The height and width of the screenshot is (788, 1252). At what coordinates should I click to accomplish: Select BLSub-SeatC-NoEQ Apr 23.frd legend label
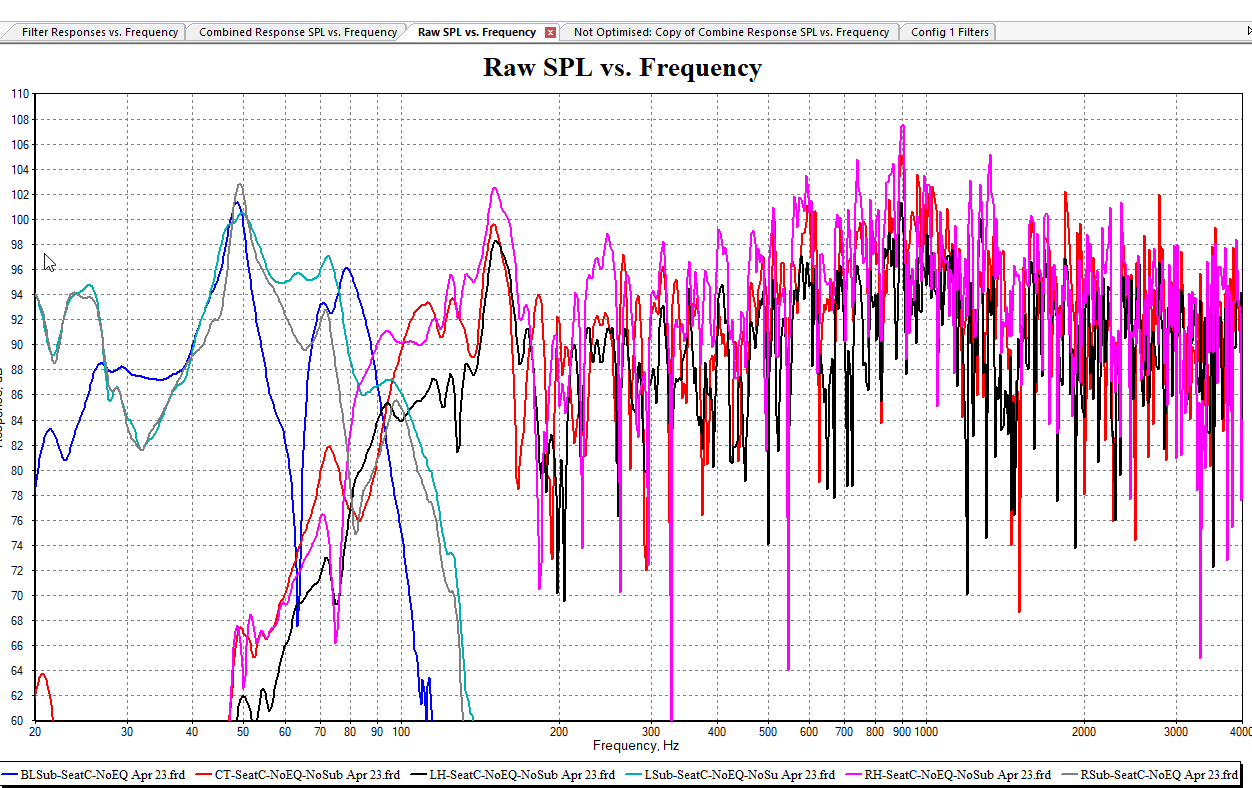coord(102,775)
